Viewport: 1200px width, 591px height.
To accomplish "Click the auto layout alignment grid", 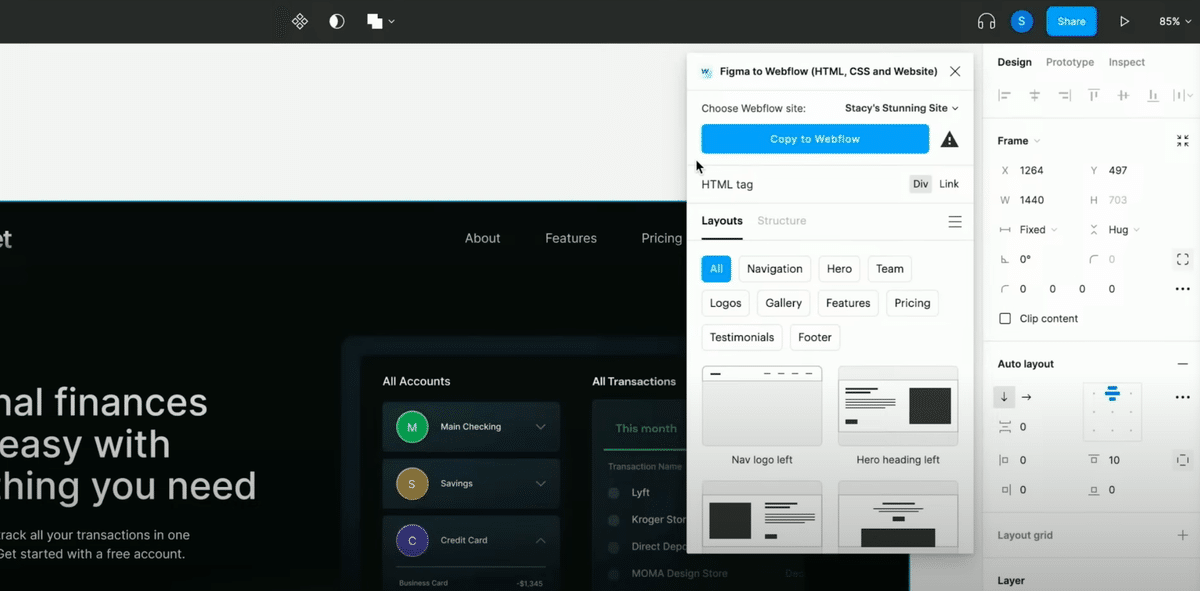I will [1113, 411].
